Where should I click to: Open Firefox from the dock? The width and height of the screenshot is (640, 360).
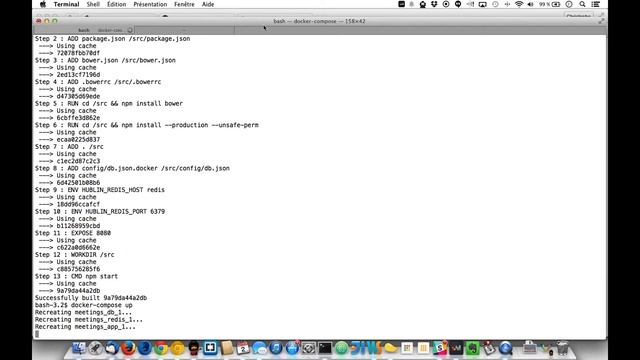point(128,348)
